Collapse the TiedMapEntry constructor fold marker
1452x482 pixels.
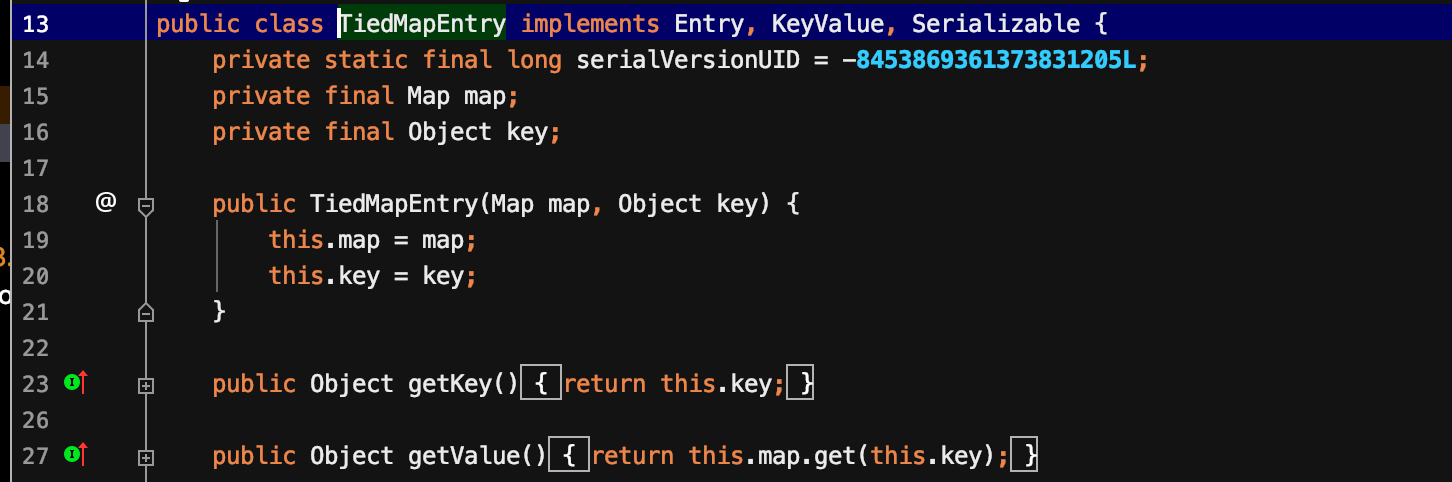pos(146,206)
